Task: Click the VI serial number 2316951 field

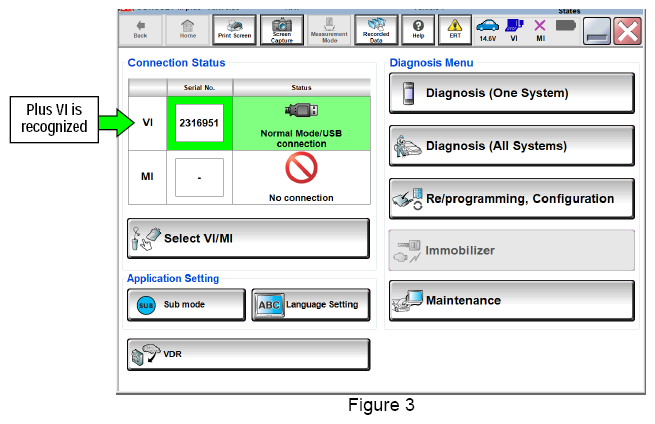Action: click(x=199, y=123)
